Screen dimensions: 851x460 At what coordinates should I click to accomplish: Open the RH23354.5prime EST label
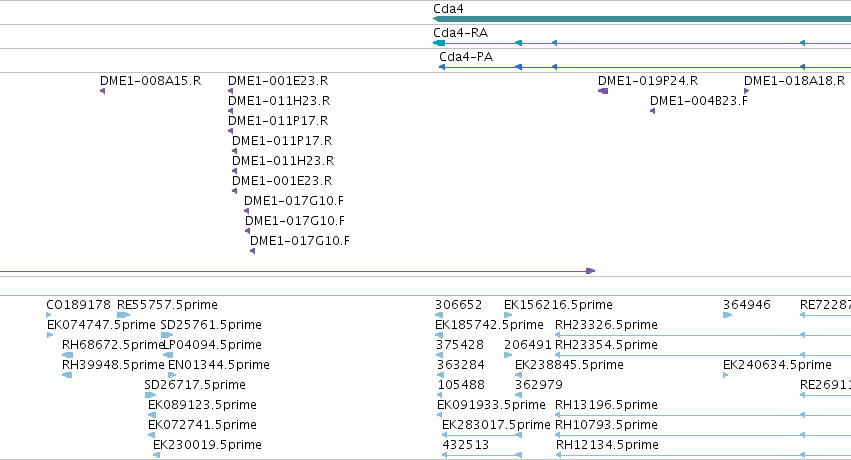point(606,345)
